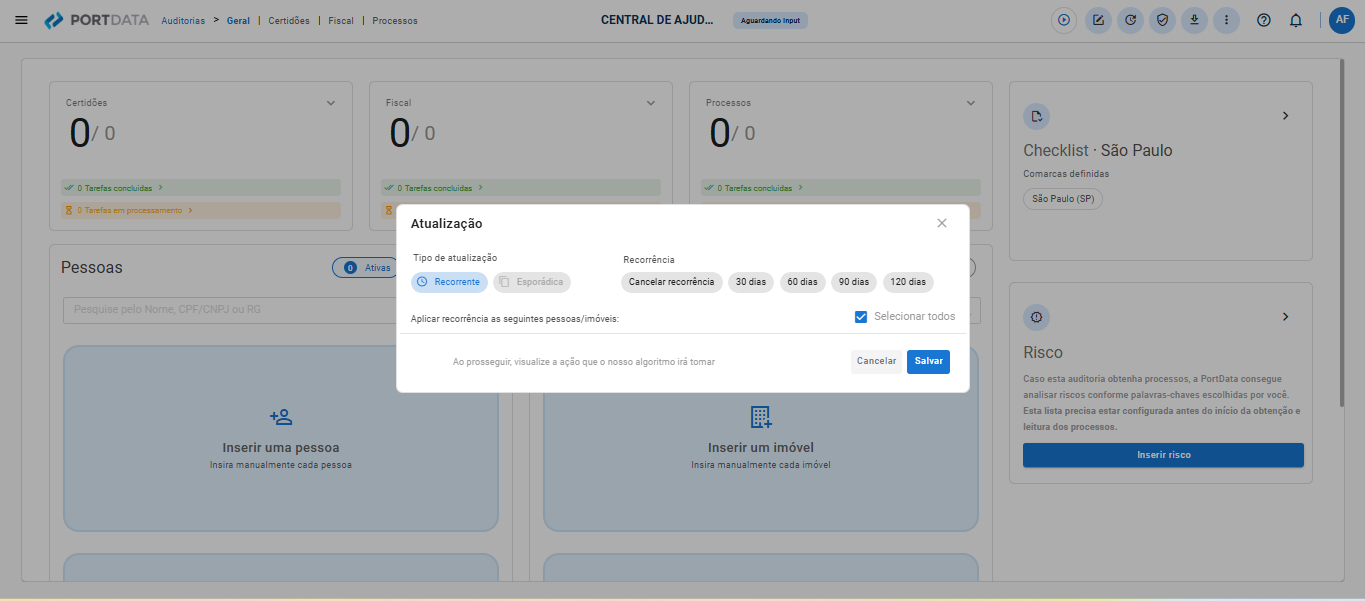1365x601 pixels.
Task: Open the AF user avatar
Action: click(1342, 20)
